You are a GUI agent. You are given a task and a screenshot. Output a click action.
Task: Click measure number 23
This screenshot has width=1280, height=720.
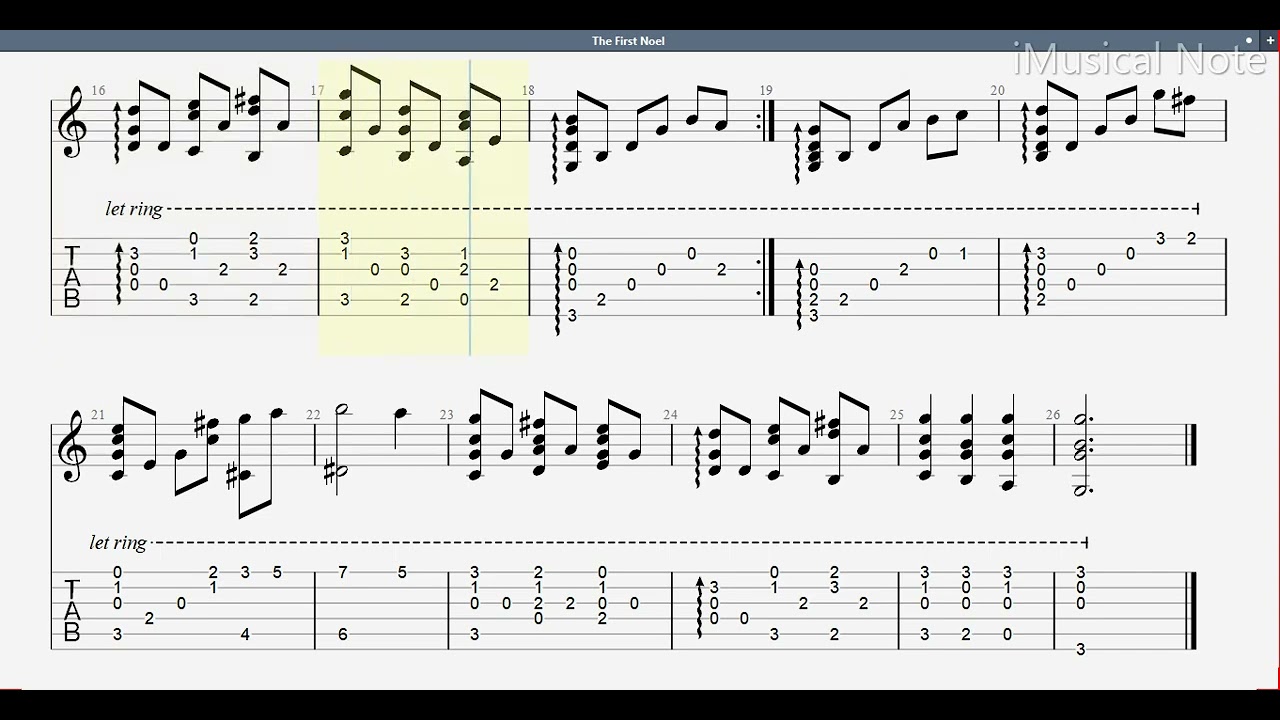tap(446, 415)
